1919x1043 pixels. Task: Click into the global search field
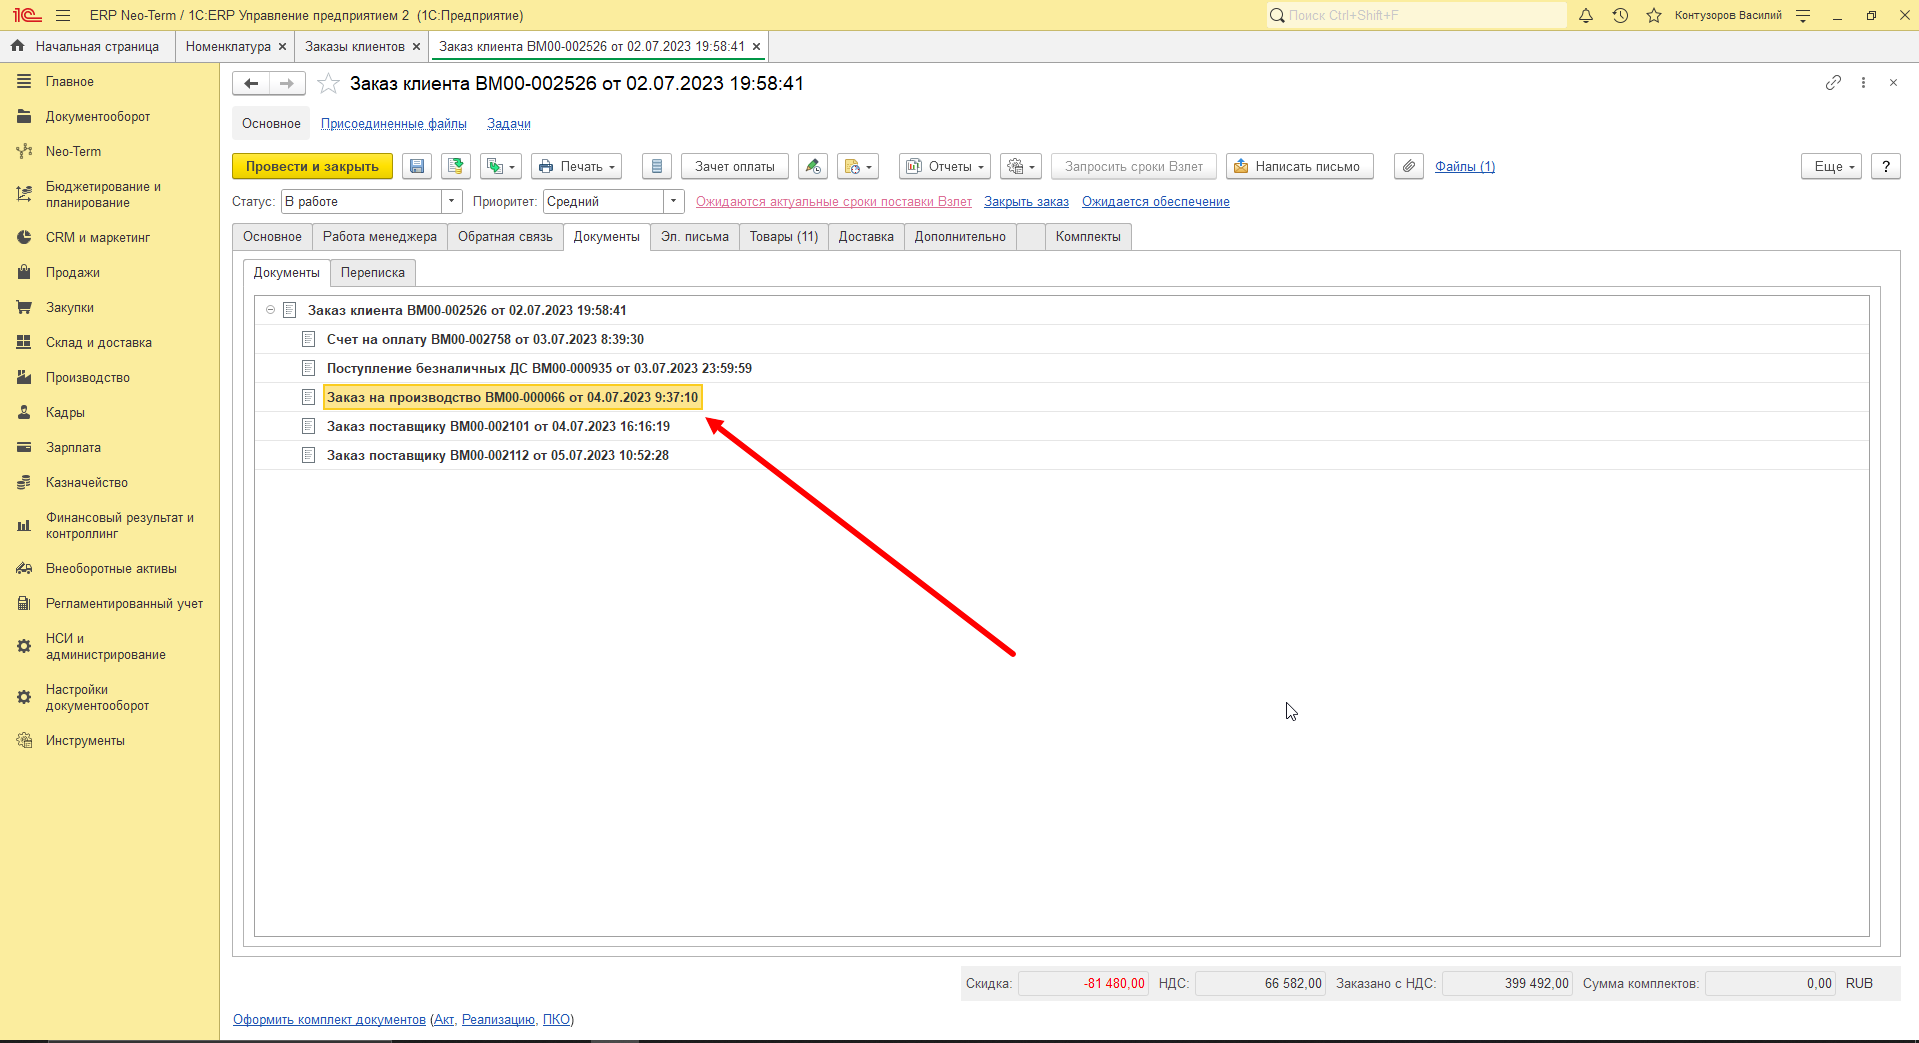click(1417, 15)
